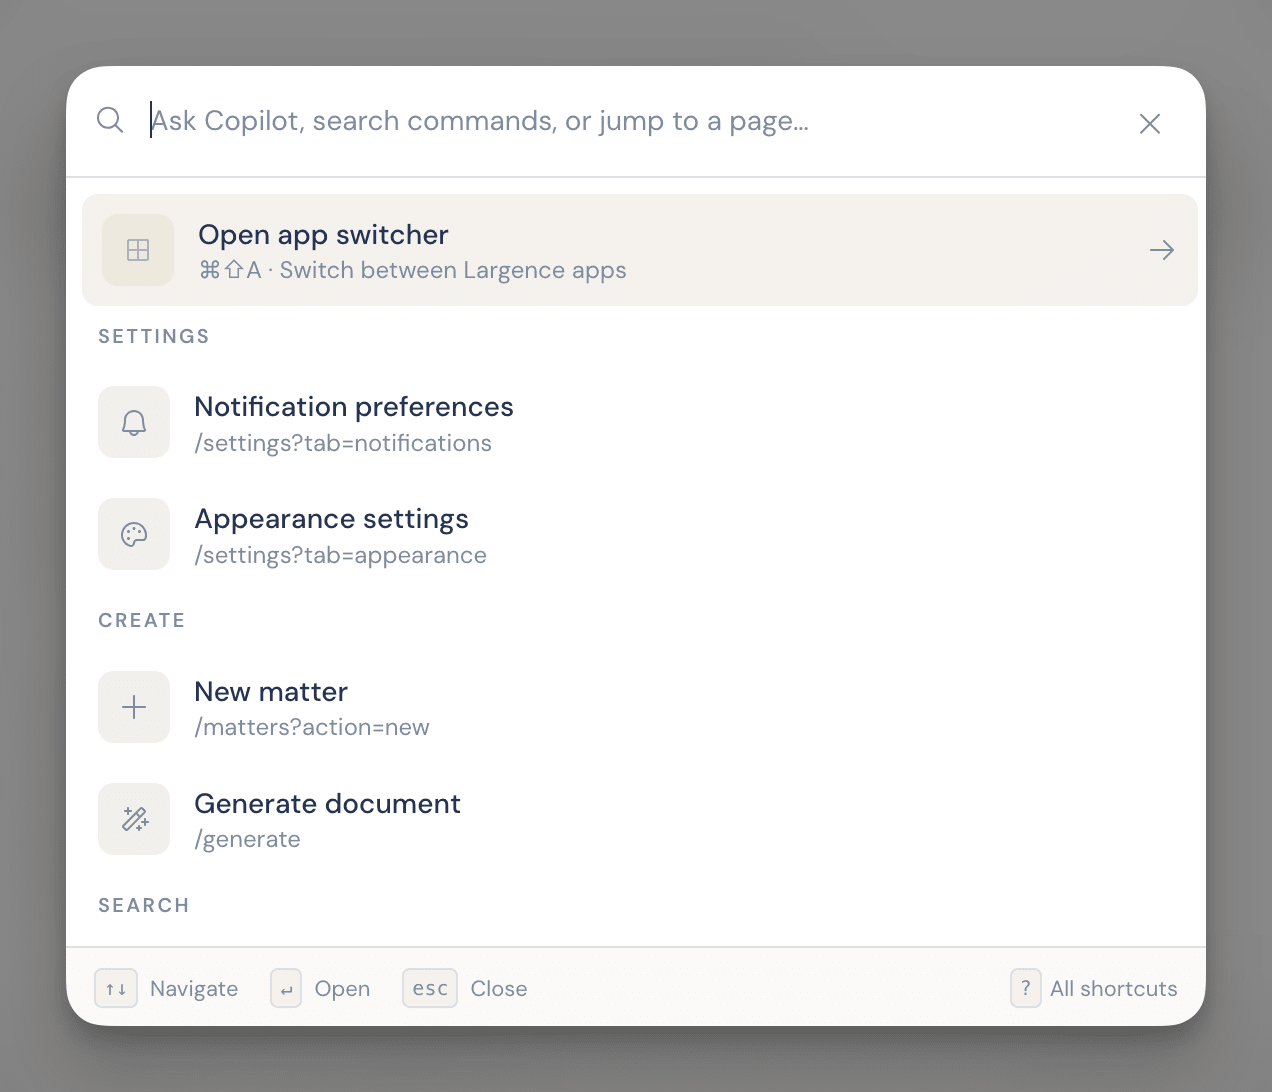Viewport: 1272px width, 1092px height.
Task: Choose Generate document command
Action: pyautogui.click(x=640, y=819)
